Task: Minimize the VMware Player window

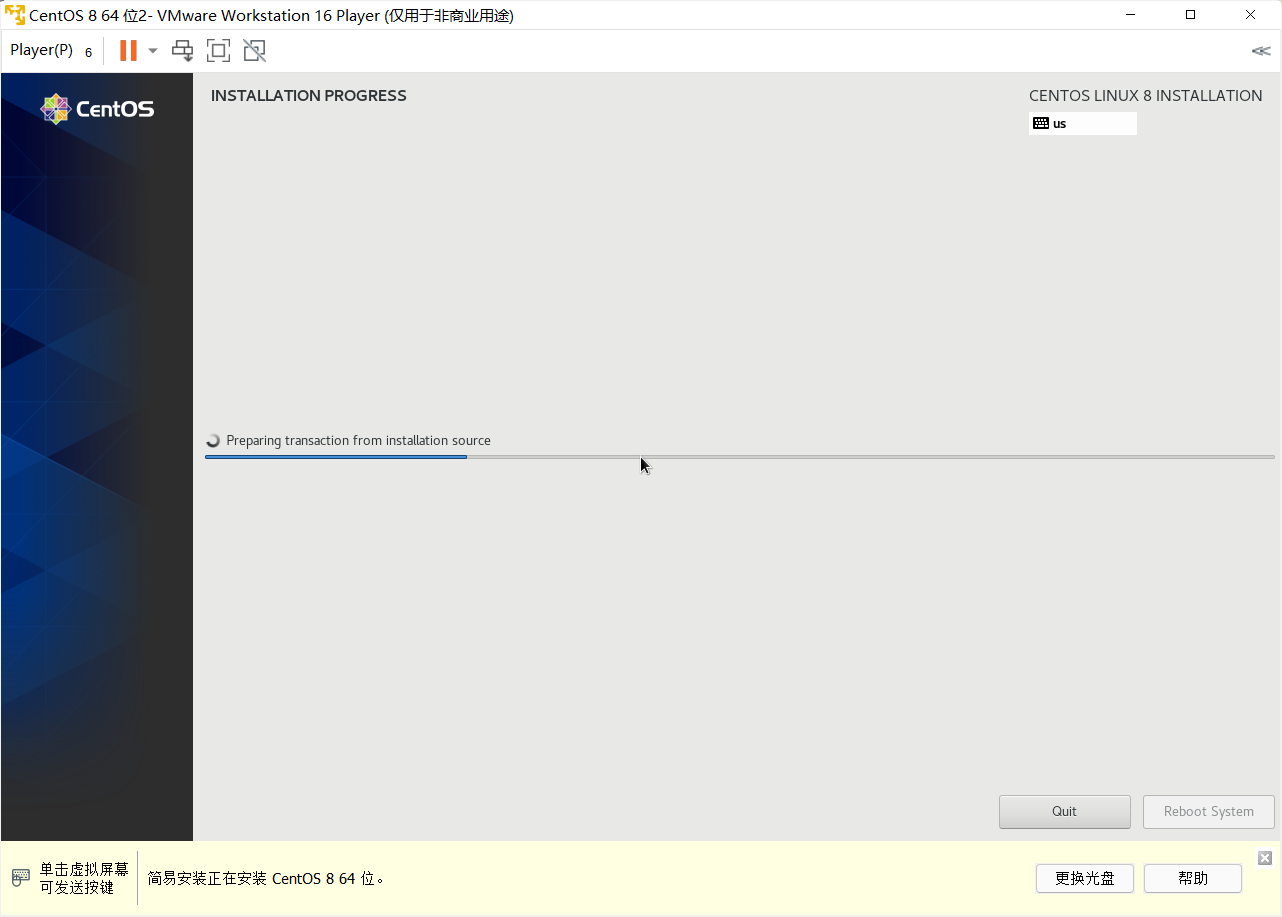Action: 1131,15
